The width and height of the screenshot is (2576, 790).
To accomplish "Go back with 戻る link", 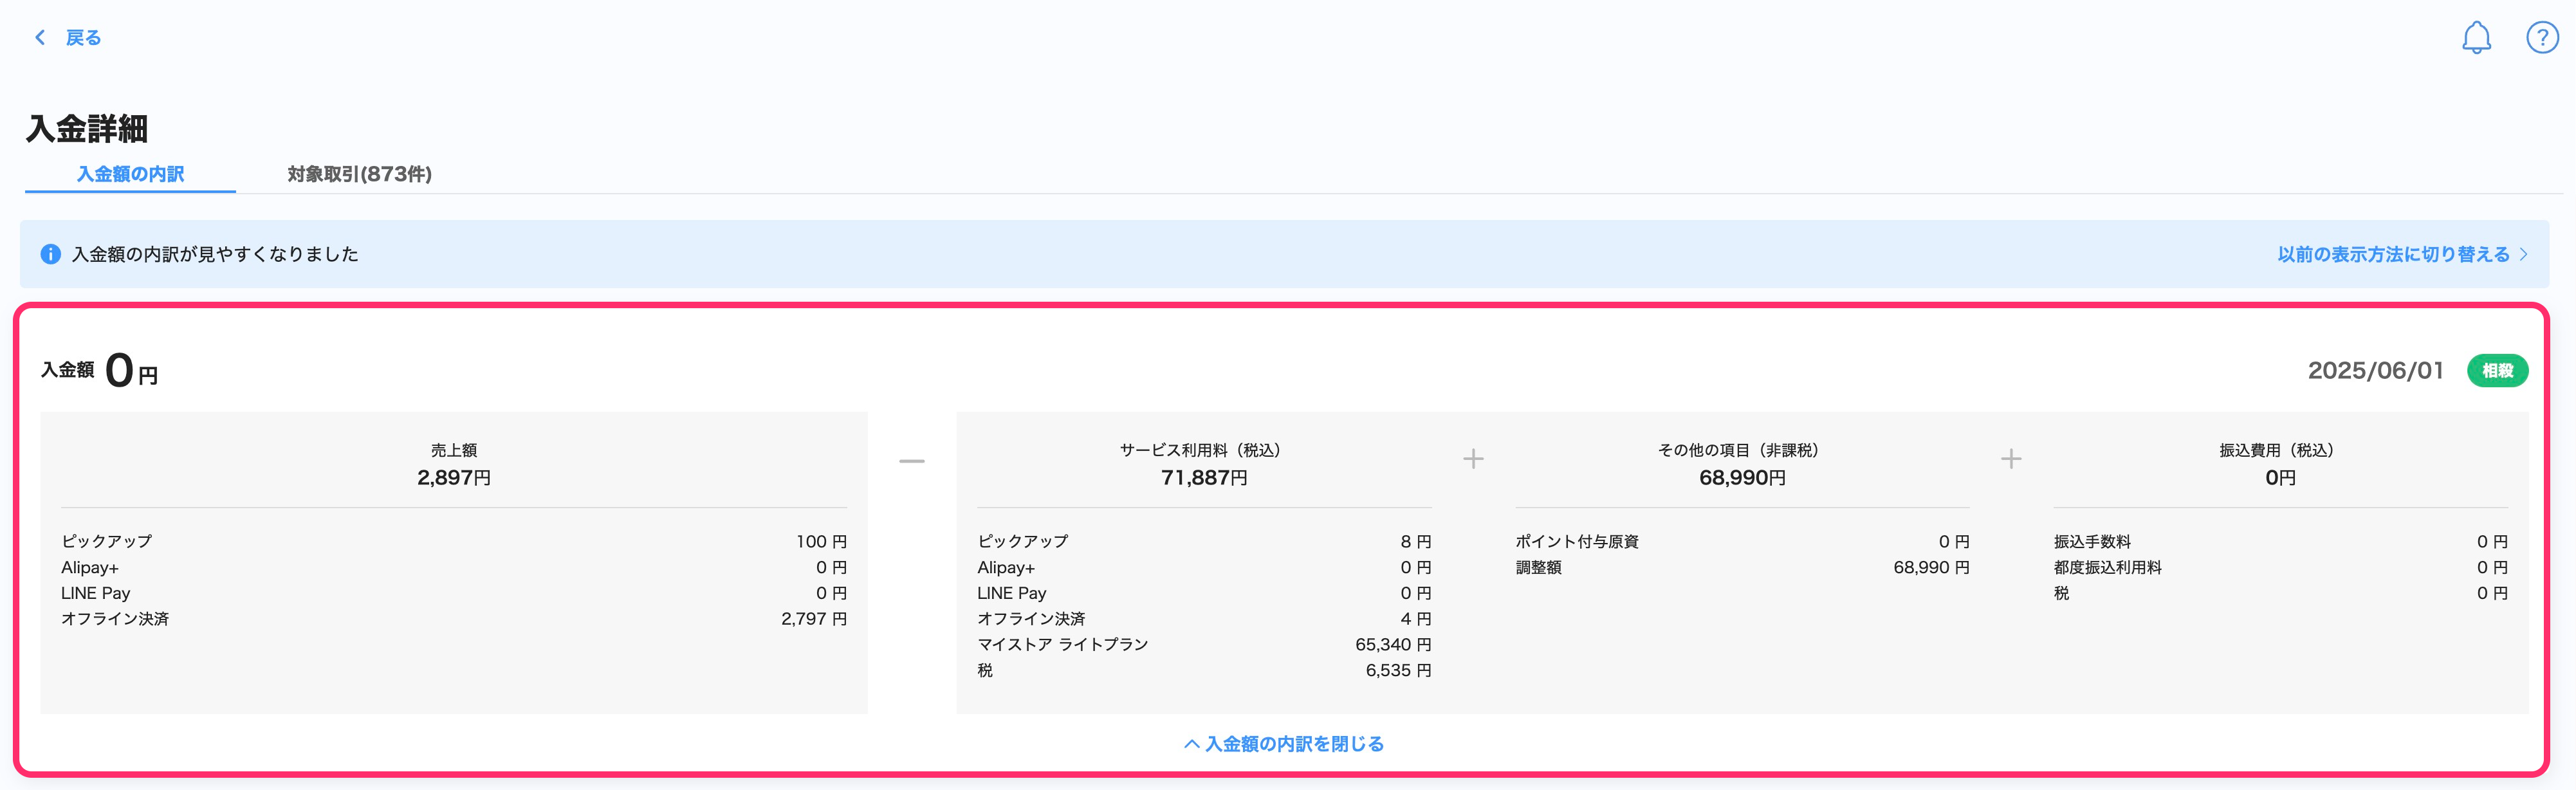I will (x=83, y=38).
